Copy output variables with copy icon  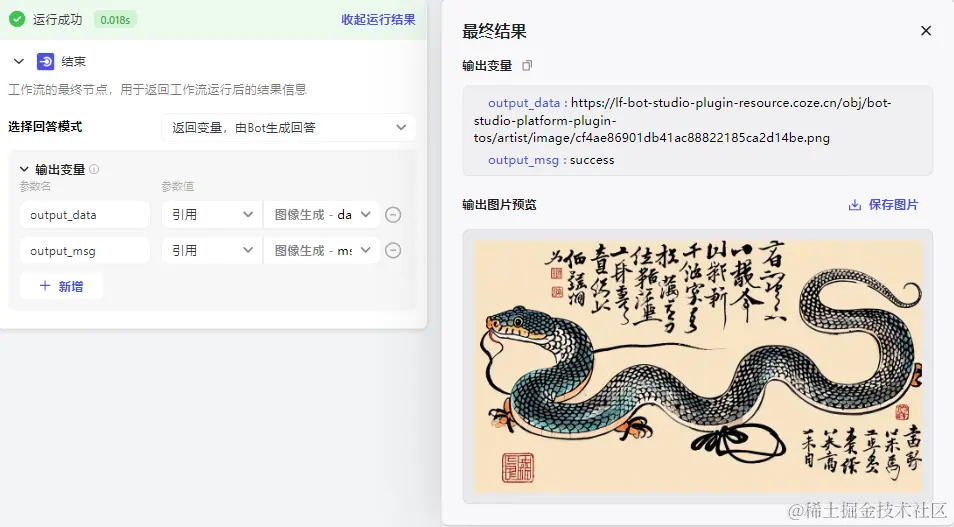(527, 65)
